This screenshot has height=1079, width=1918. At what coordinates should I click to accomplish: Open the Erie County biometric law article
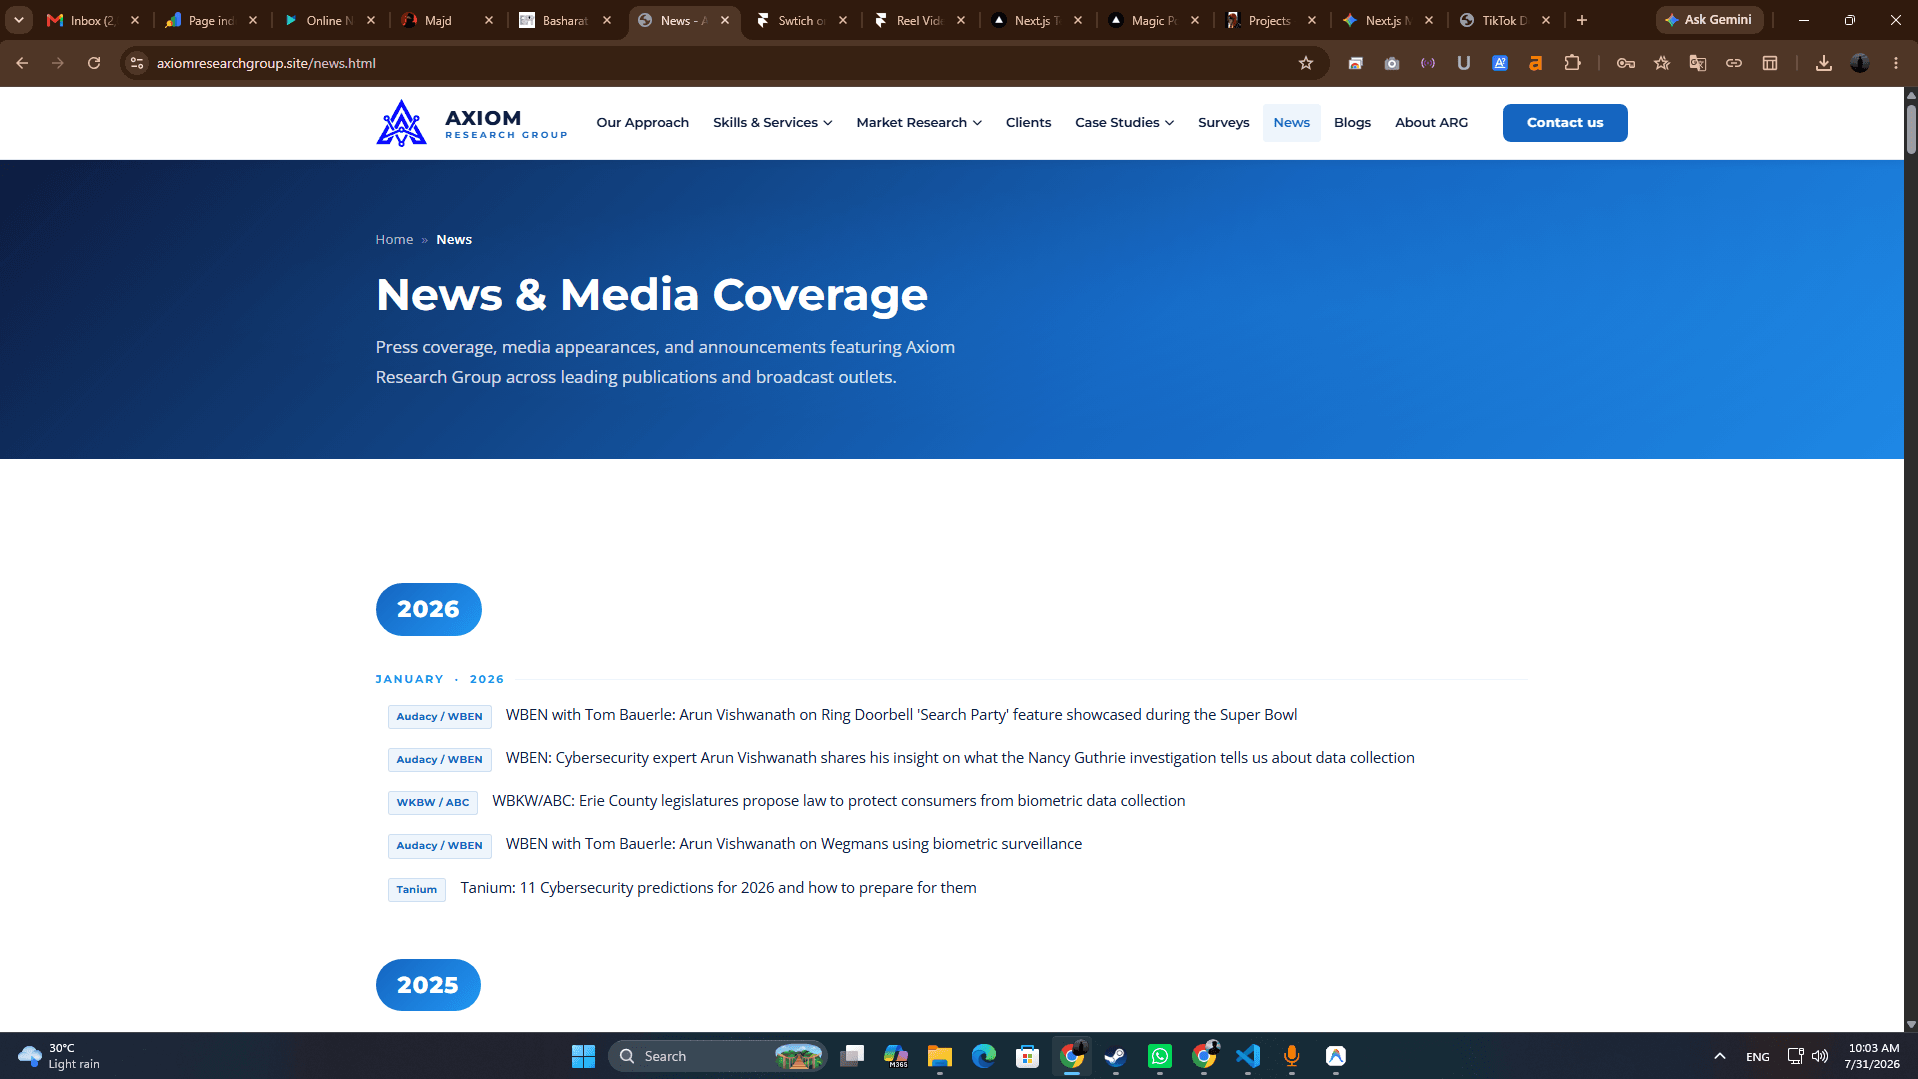(x=838, y=801)
